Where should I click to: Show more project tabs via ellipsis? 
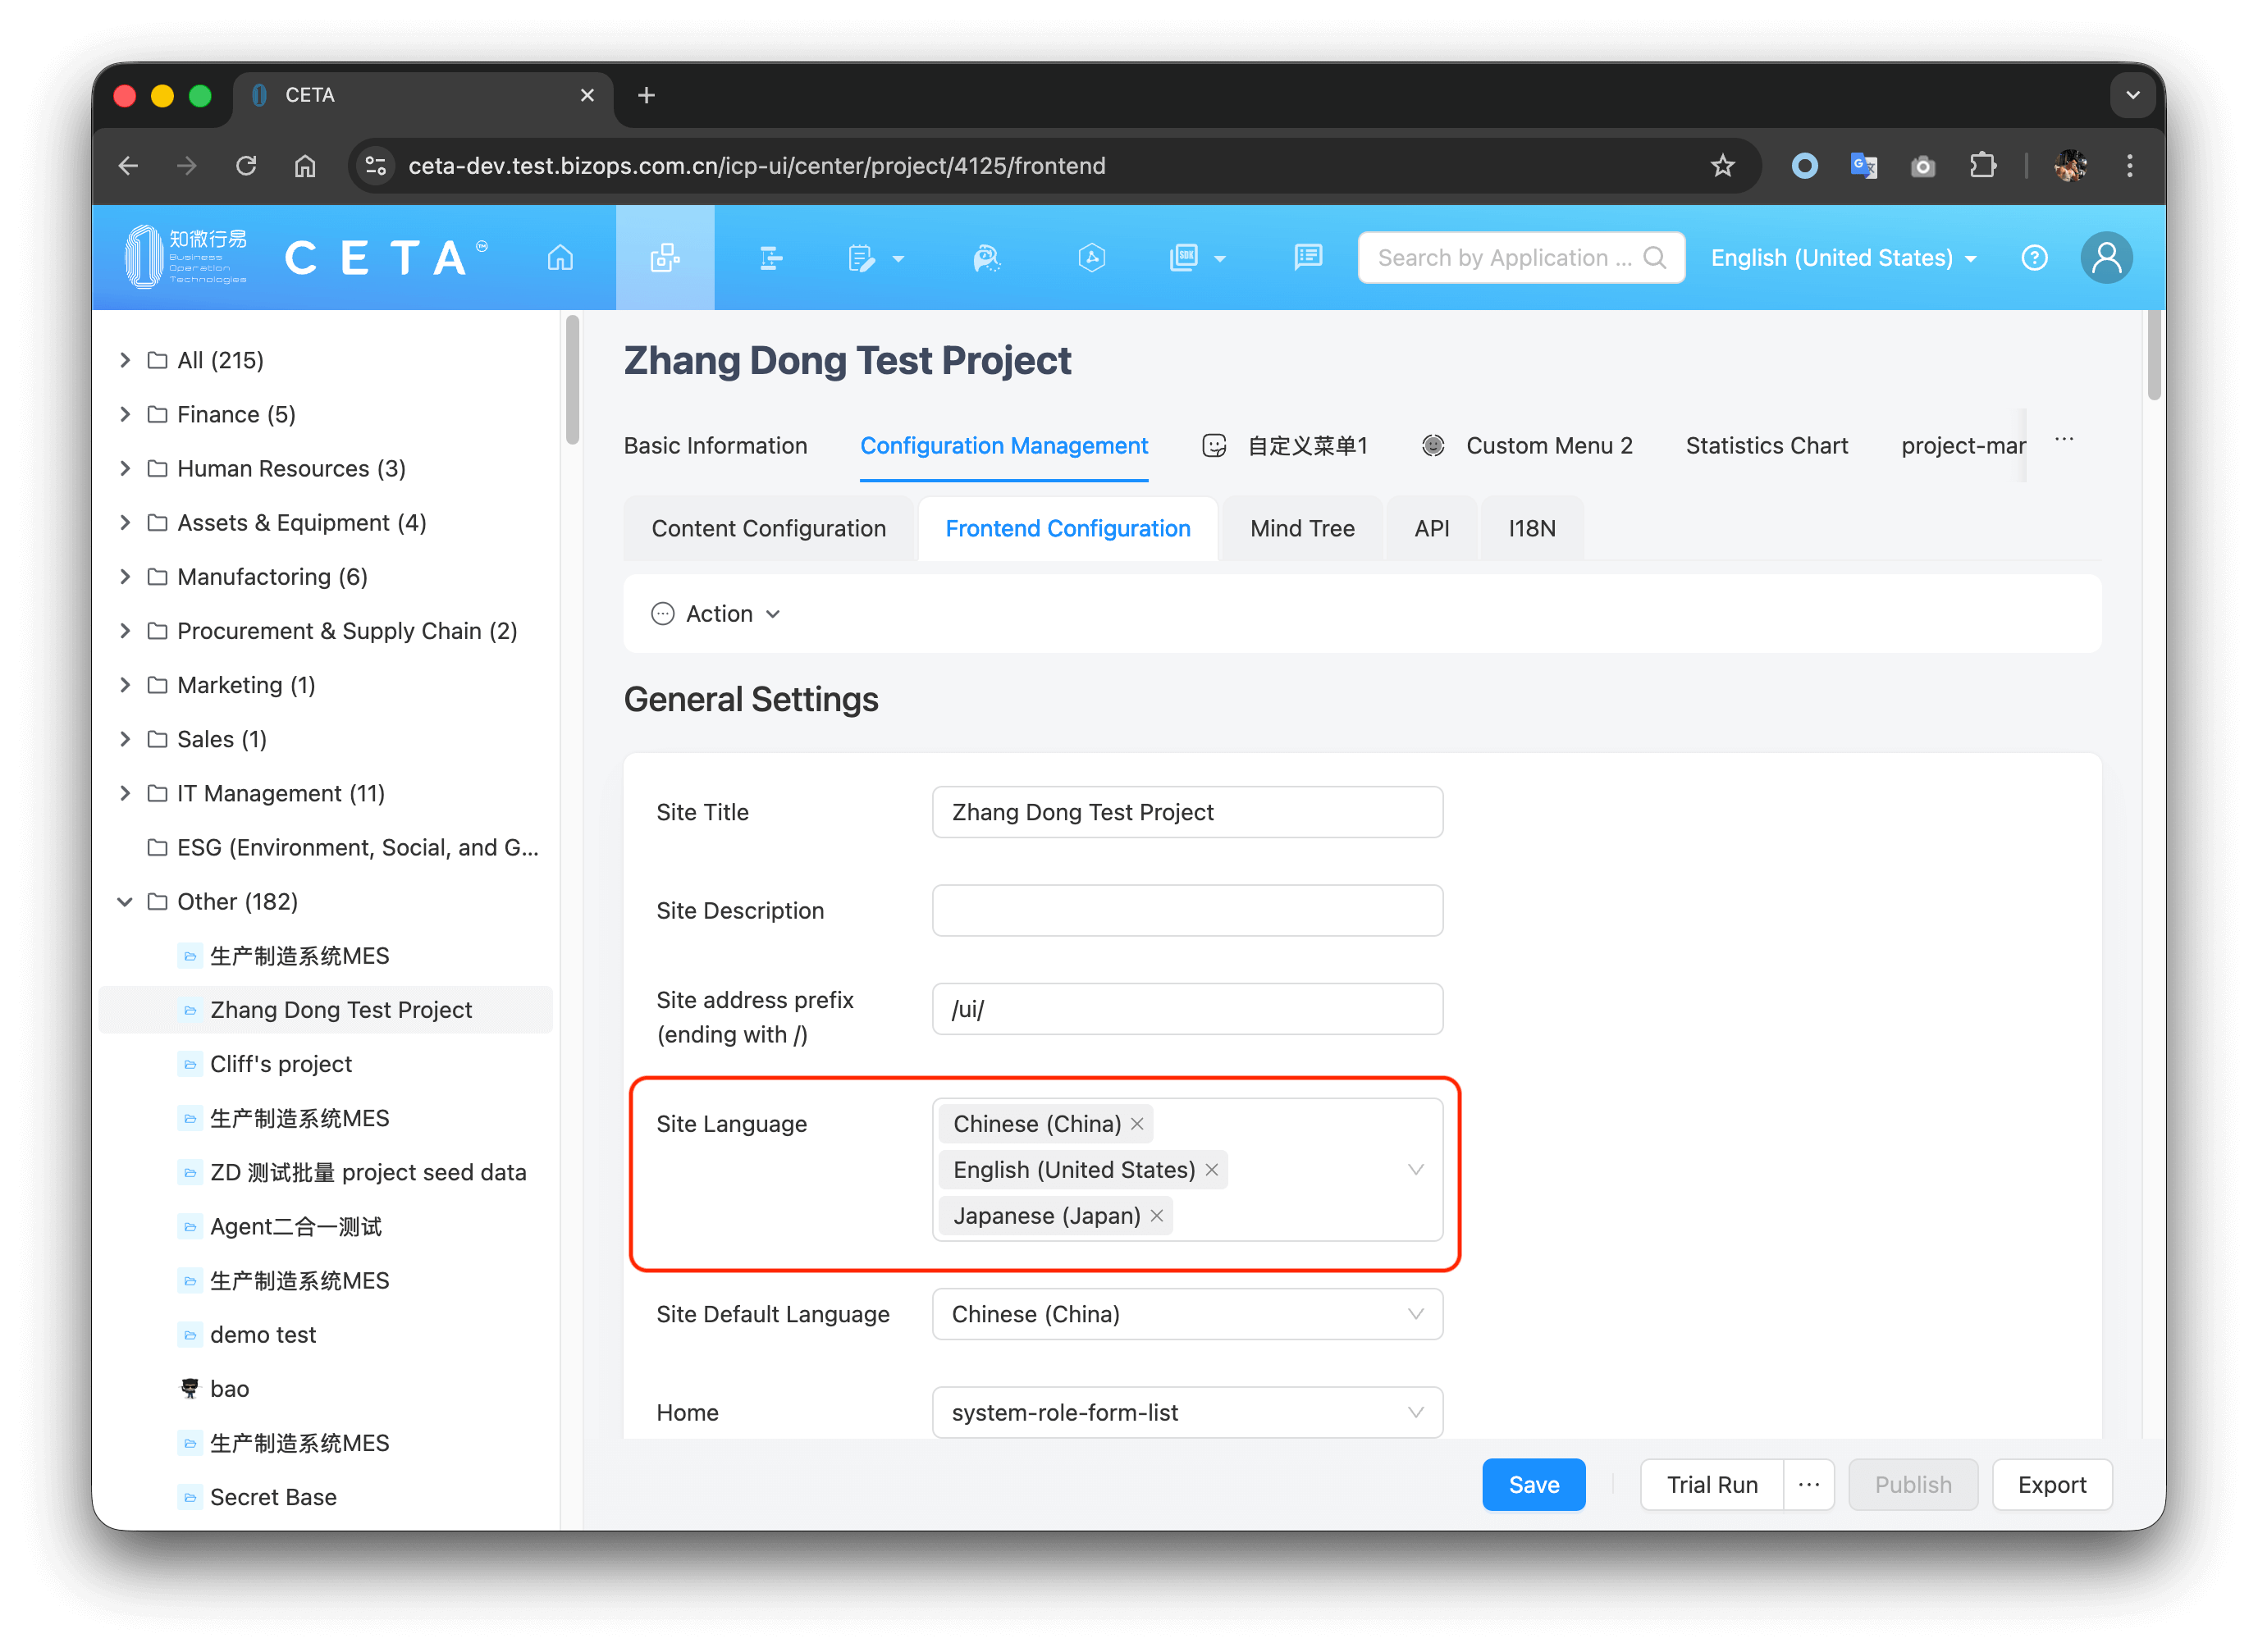tap(2064, 440)
